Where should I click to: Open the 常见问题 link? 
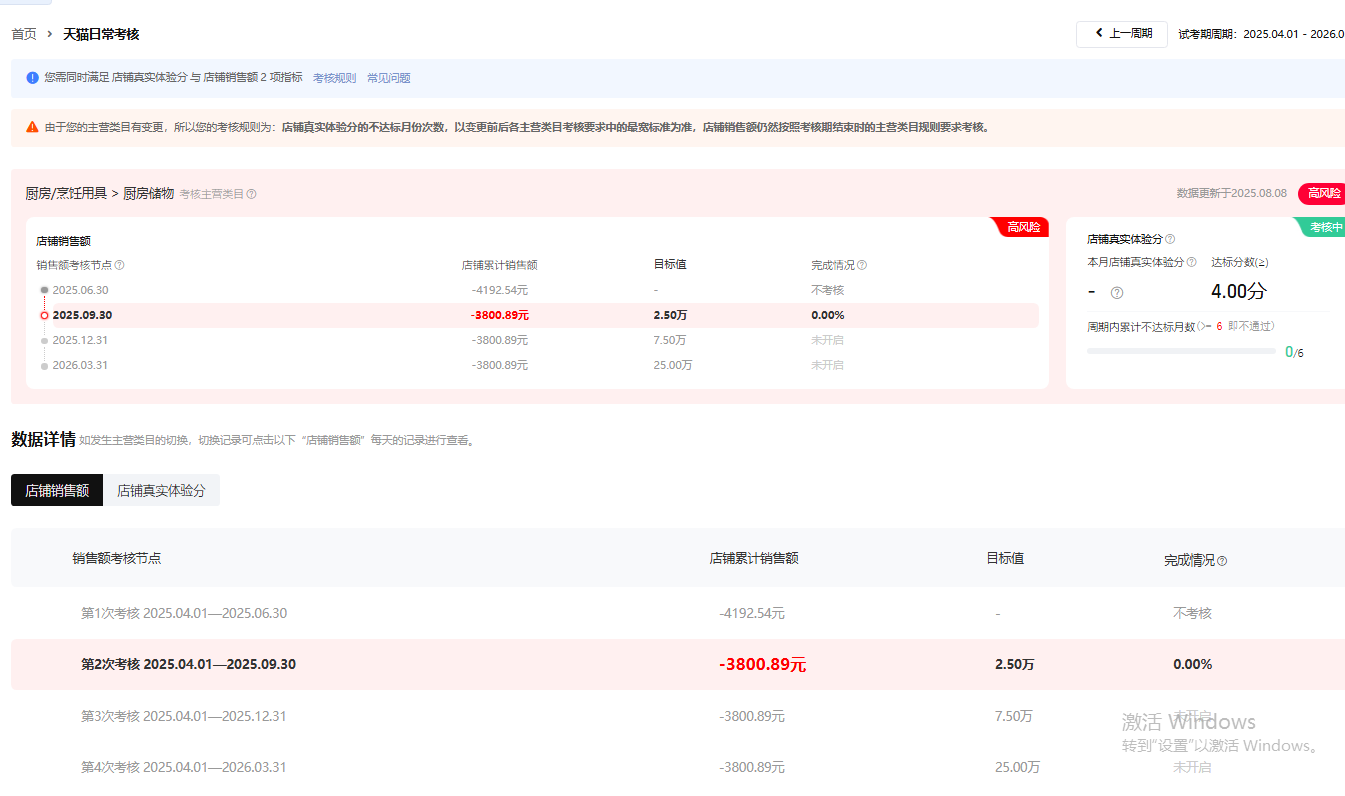[x=388, y=78]
